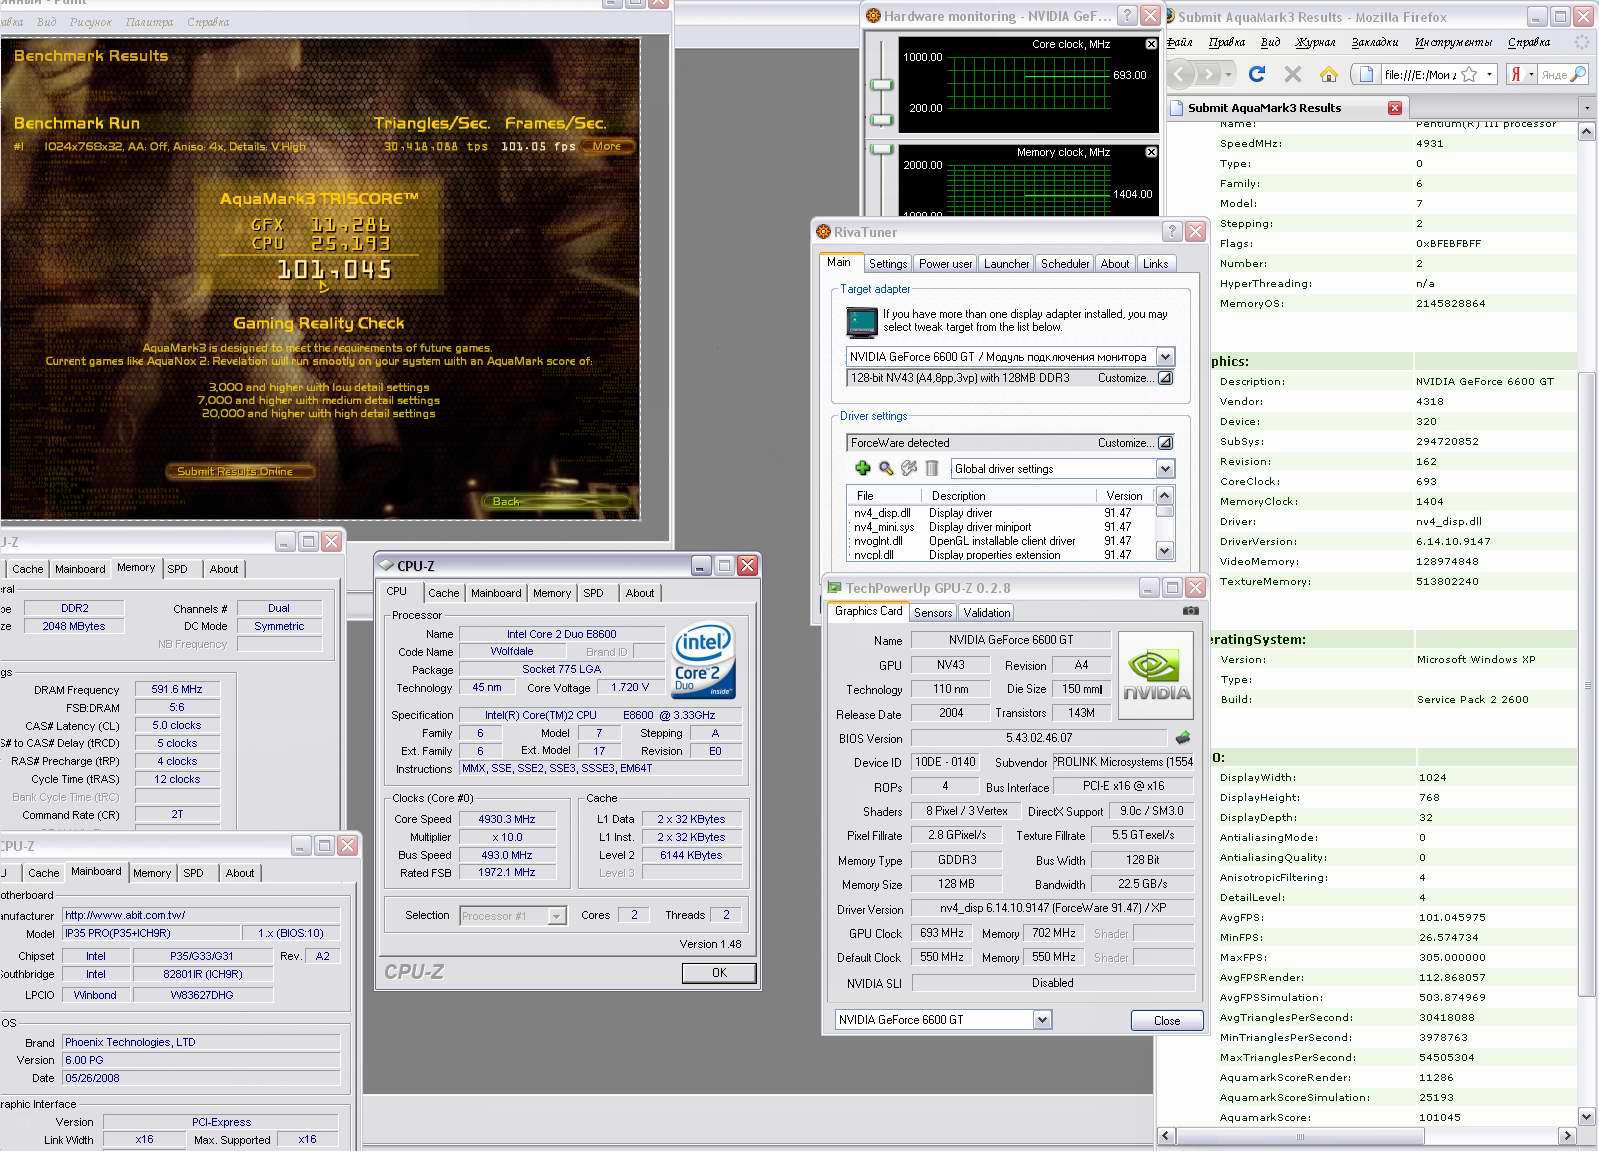Open the RivaTuner target adapter dropdown

pyautogui.click(x=1165, y=357)
